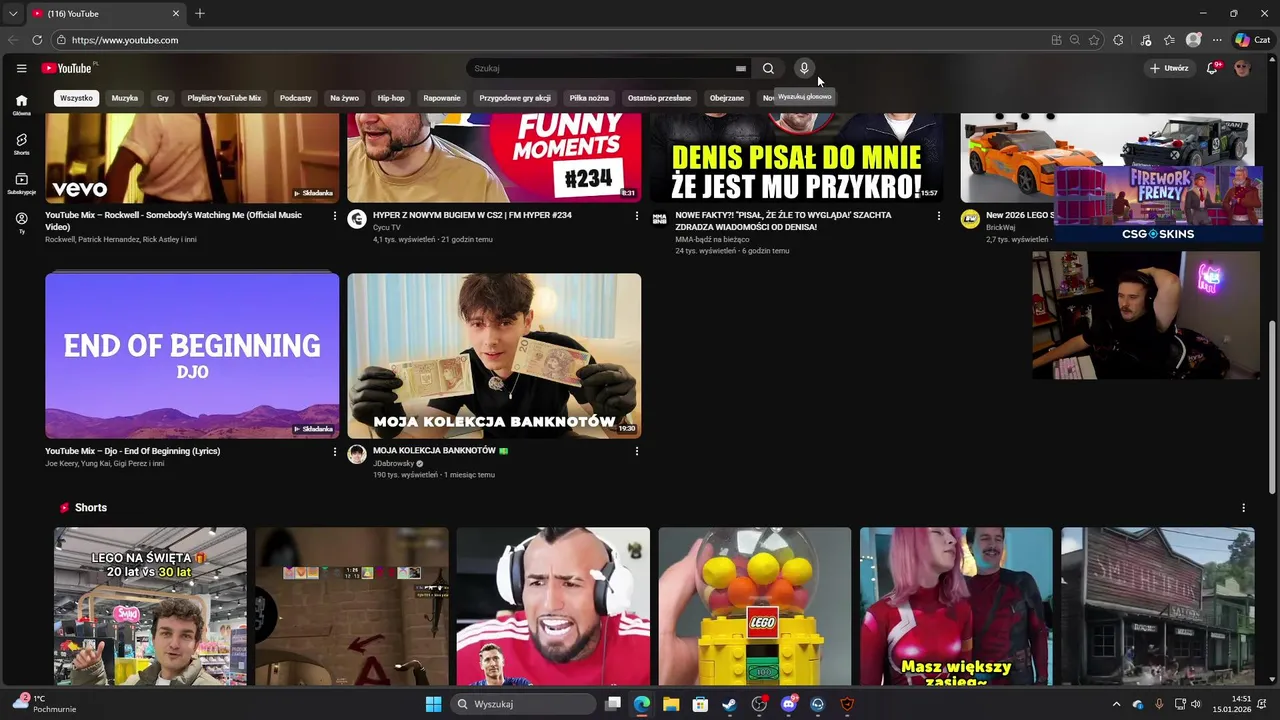Open Steam from the taskbar
This screenshot has height=720, width=1280.
point(729,704)
